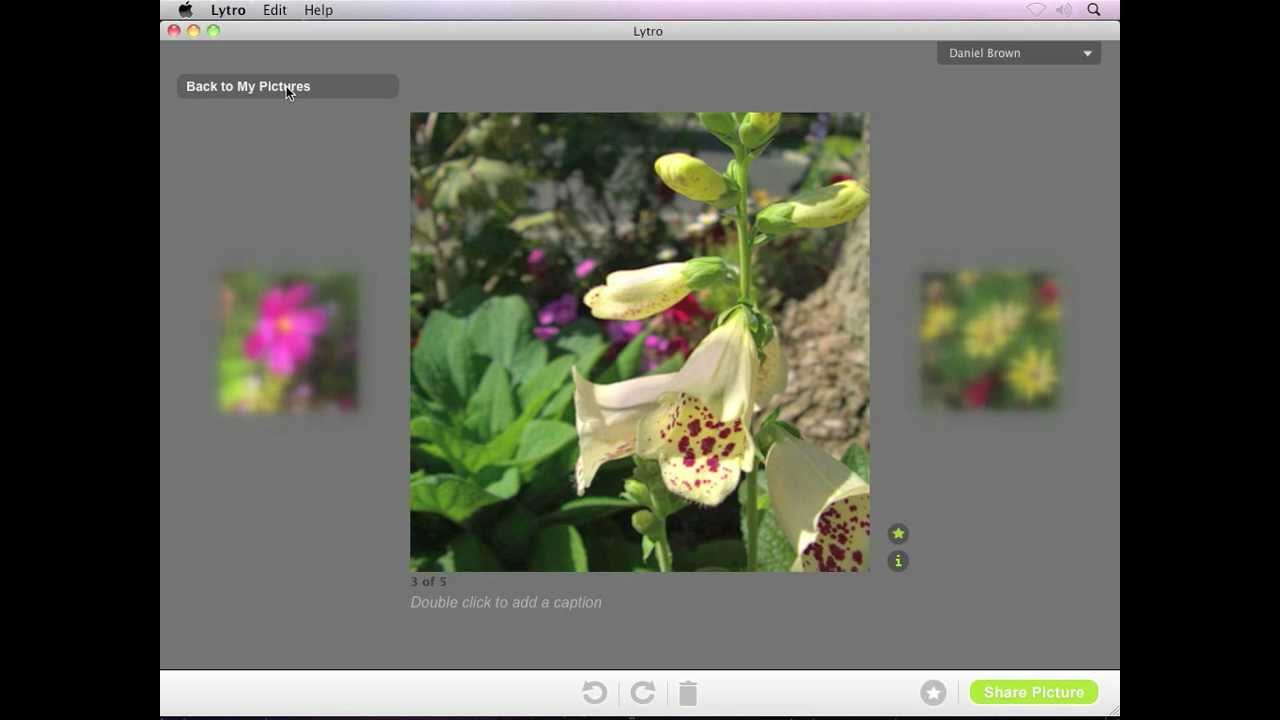1280x720 pixels.
Task: Delete the picture with the trash icon
Action: 688,693
